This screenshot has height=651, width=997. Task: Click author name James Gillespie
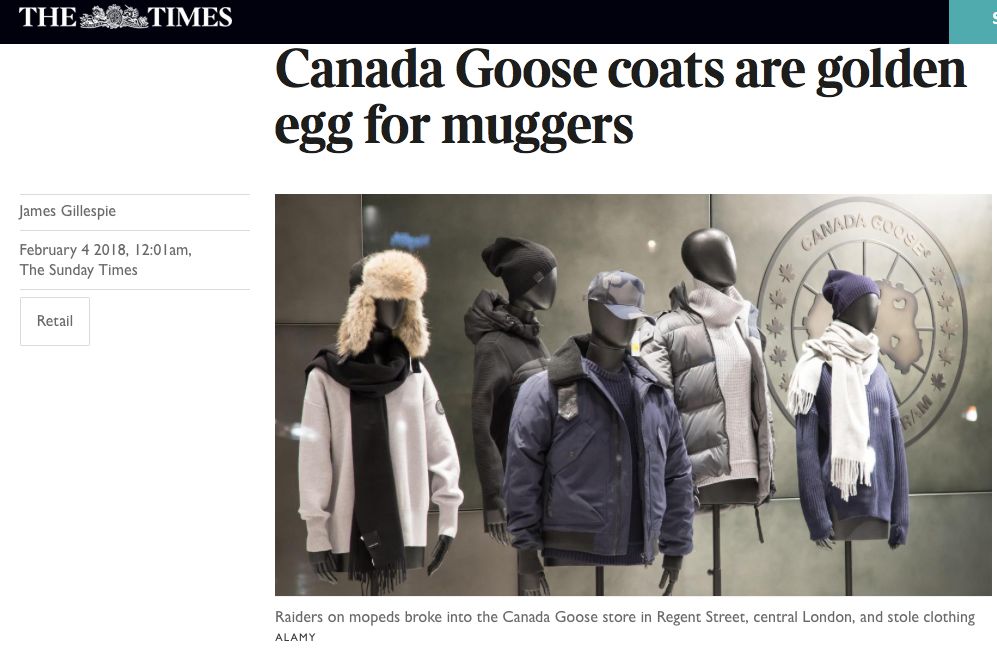67,211
